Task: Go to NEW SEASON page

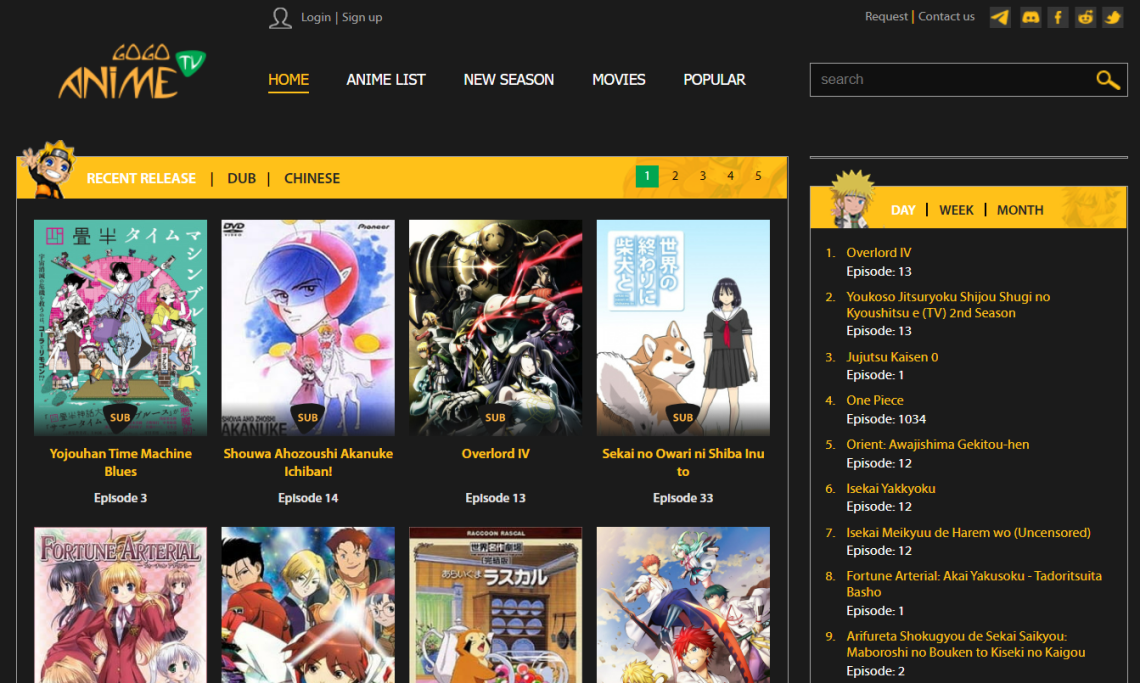Action: pyautogui.click(x=508, y=79)
